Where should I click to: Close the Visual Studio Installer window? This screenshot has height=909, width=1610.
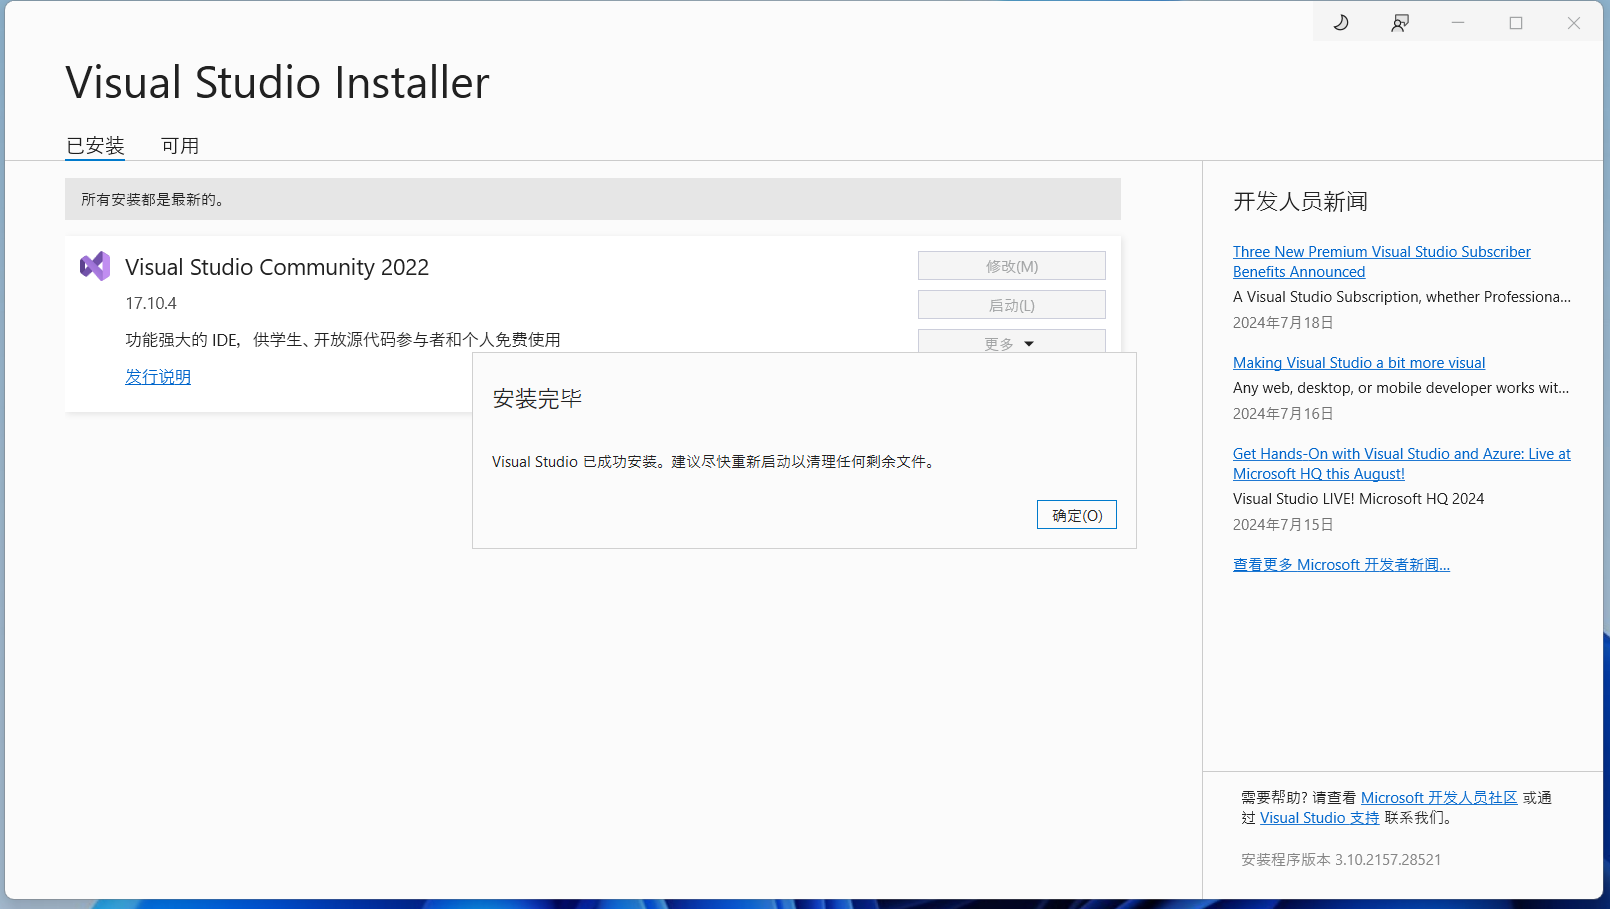coord(1574,22)
